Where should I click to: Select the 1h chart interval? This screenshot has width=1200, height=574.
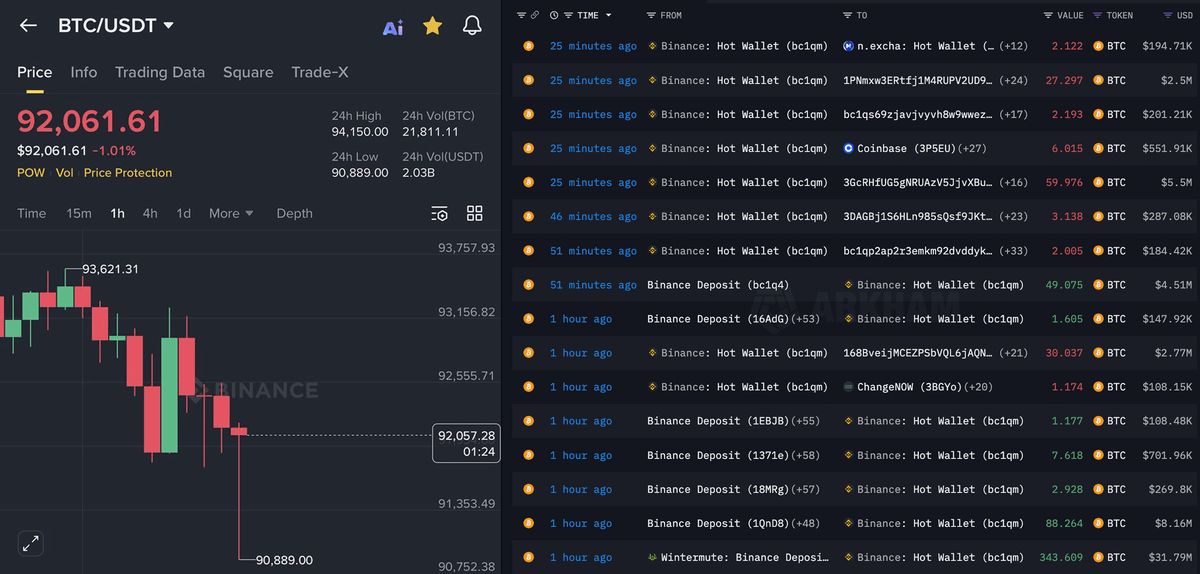pos(118,213)
